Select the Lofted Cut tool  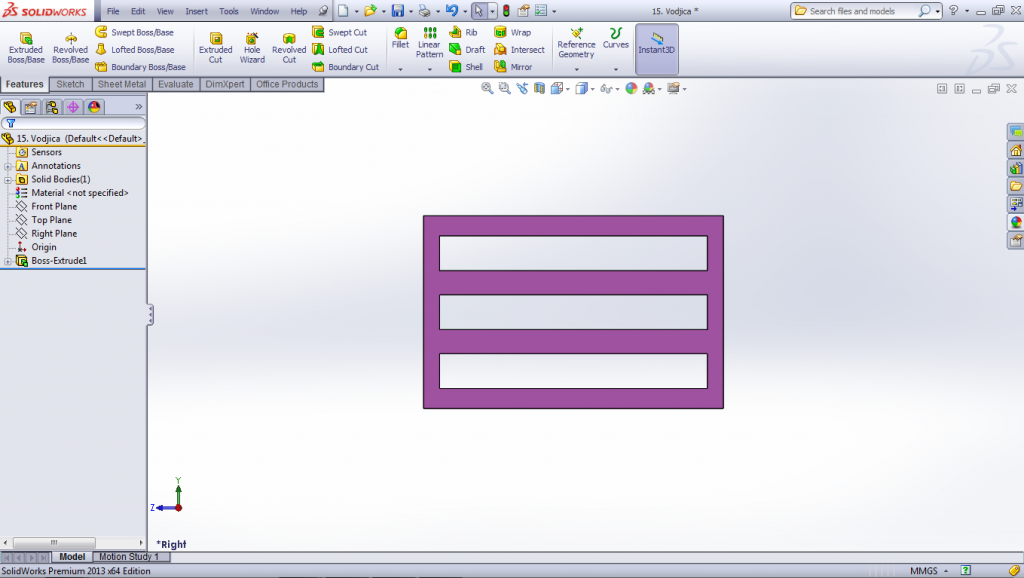340,50
